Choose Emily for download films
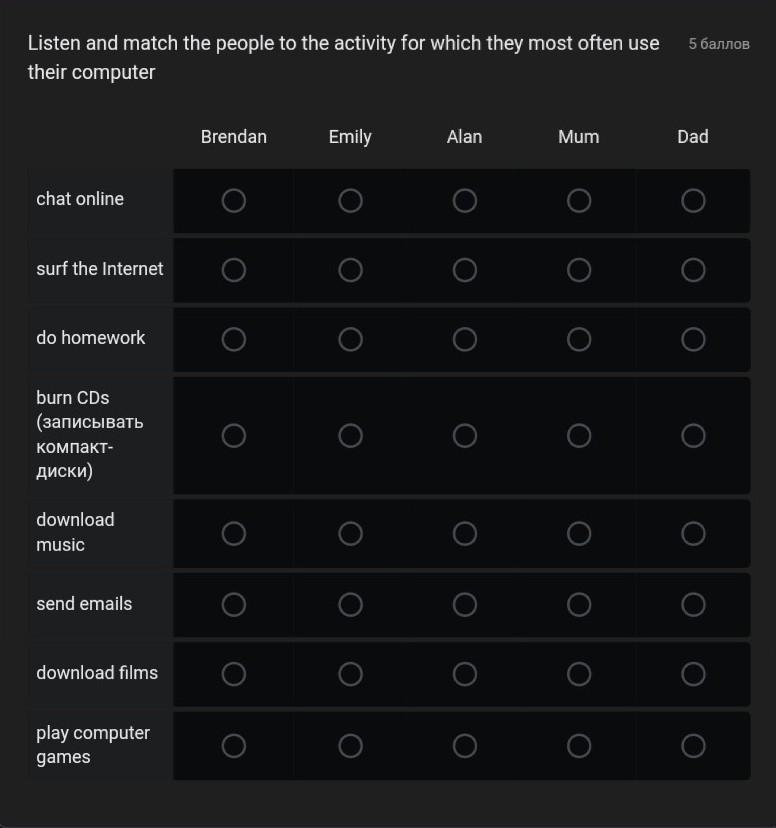776x828 pixels. click(350, 674)
